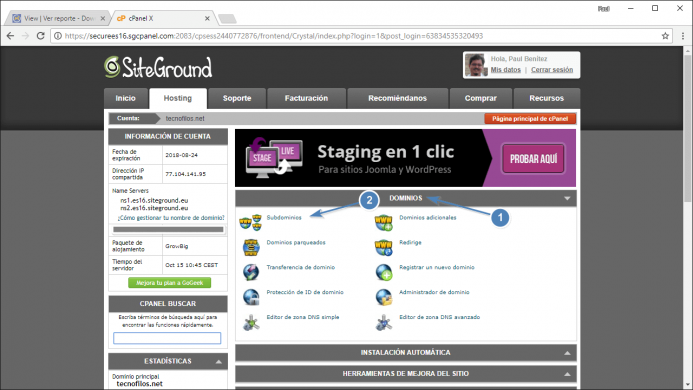Click the Name Servers horizontal scrollbar
This screenshot has width=693, height=390.
pyautogui.click(x=168, y=229)
